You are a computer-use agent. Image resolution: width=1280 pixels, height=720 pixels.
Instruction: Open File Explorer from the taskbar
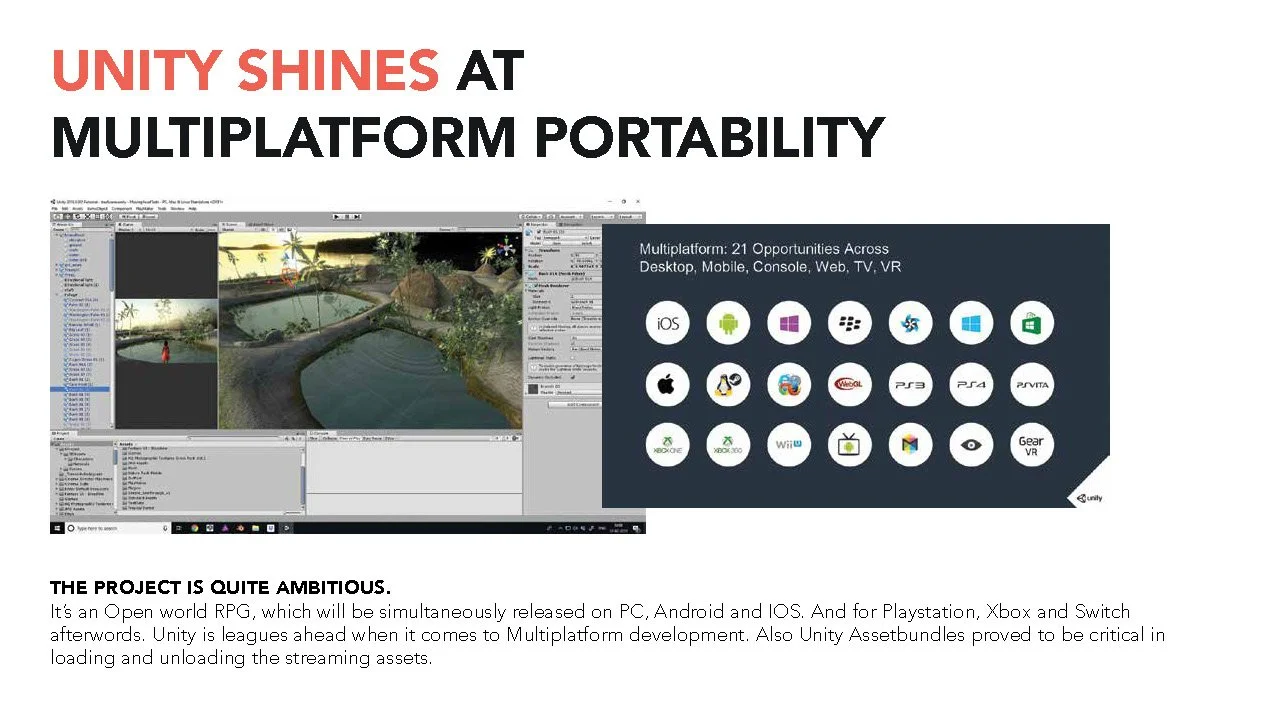tap(255, 528)
